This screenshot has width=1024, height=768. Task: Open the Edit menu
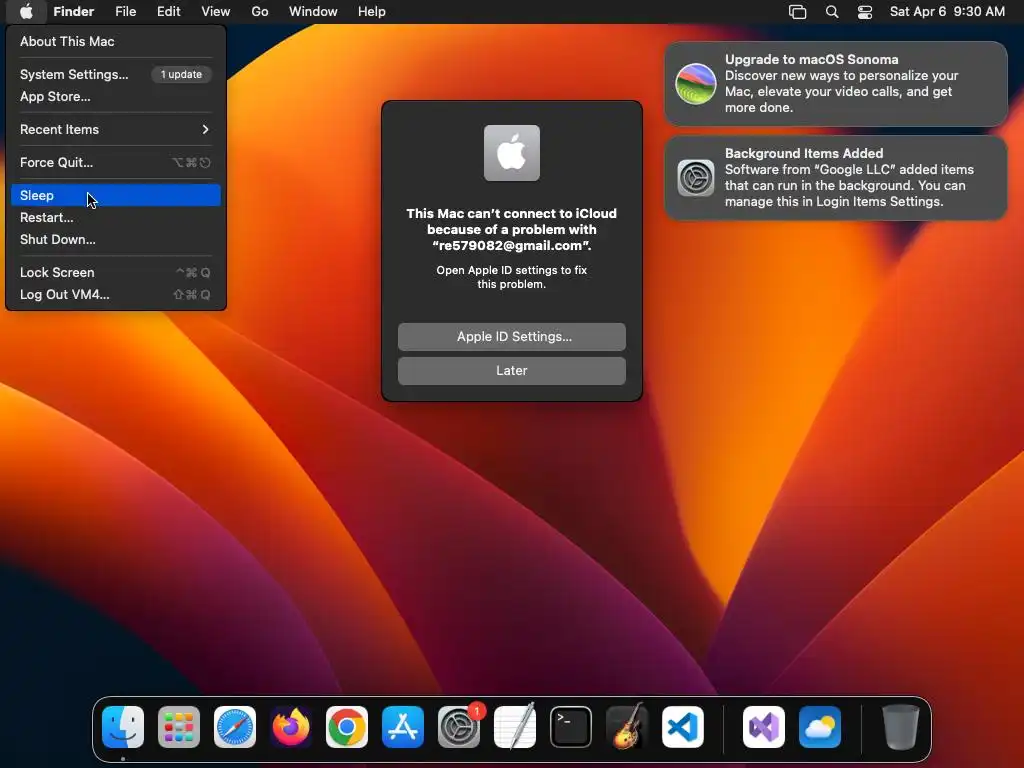coord(168,12)
